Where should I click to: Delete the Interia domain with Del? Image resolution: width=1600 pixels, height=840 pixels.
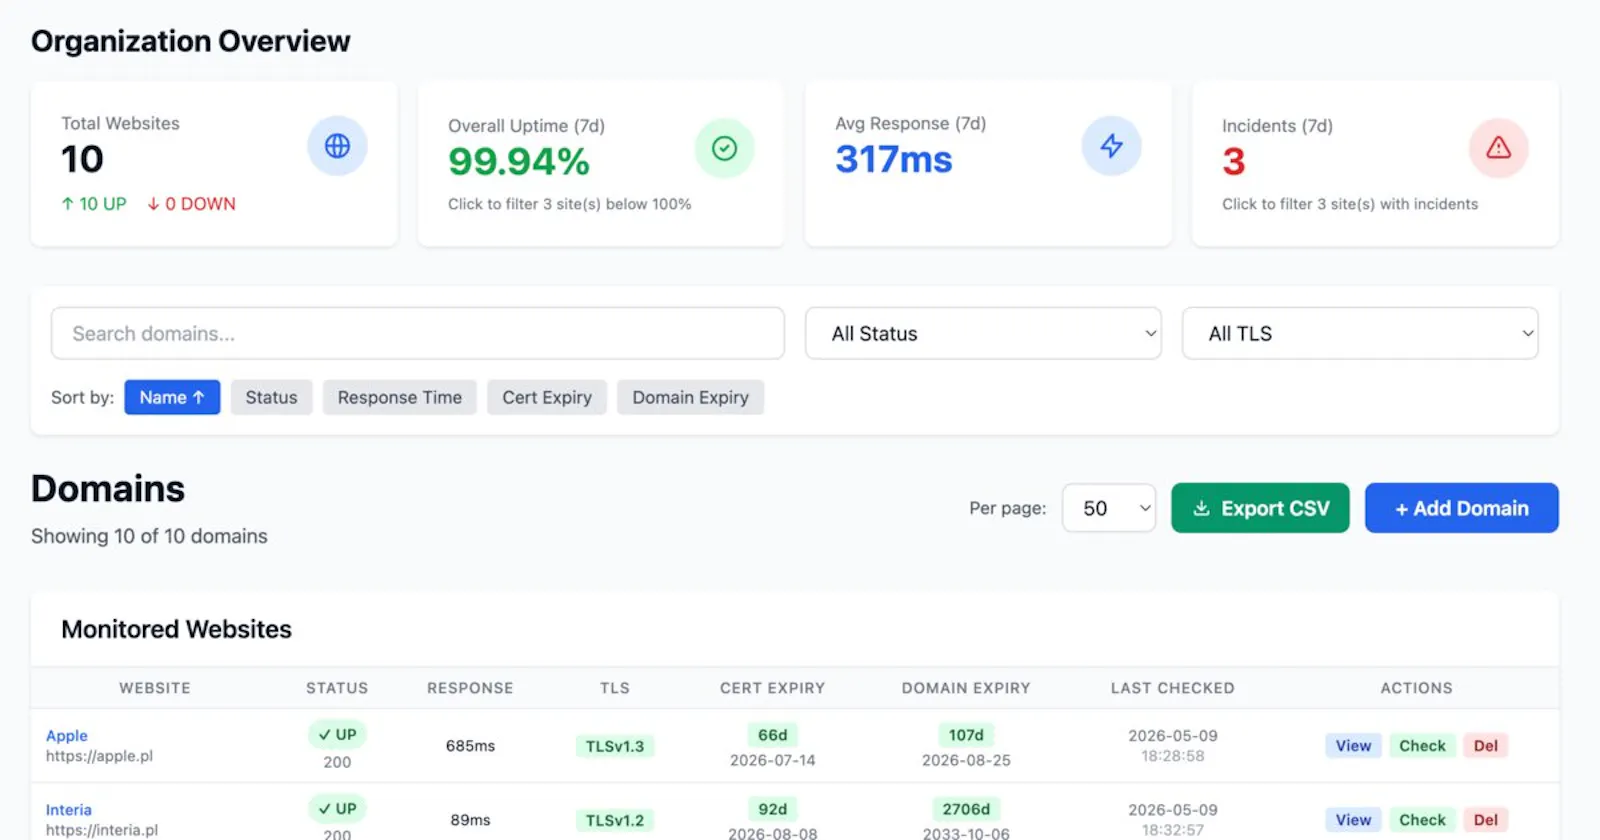(x=1485, y=819)
